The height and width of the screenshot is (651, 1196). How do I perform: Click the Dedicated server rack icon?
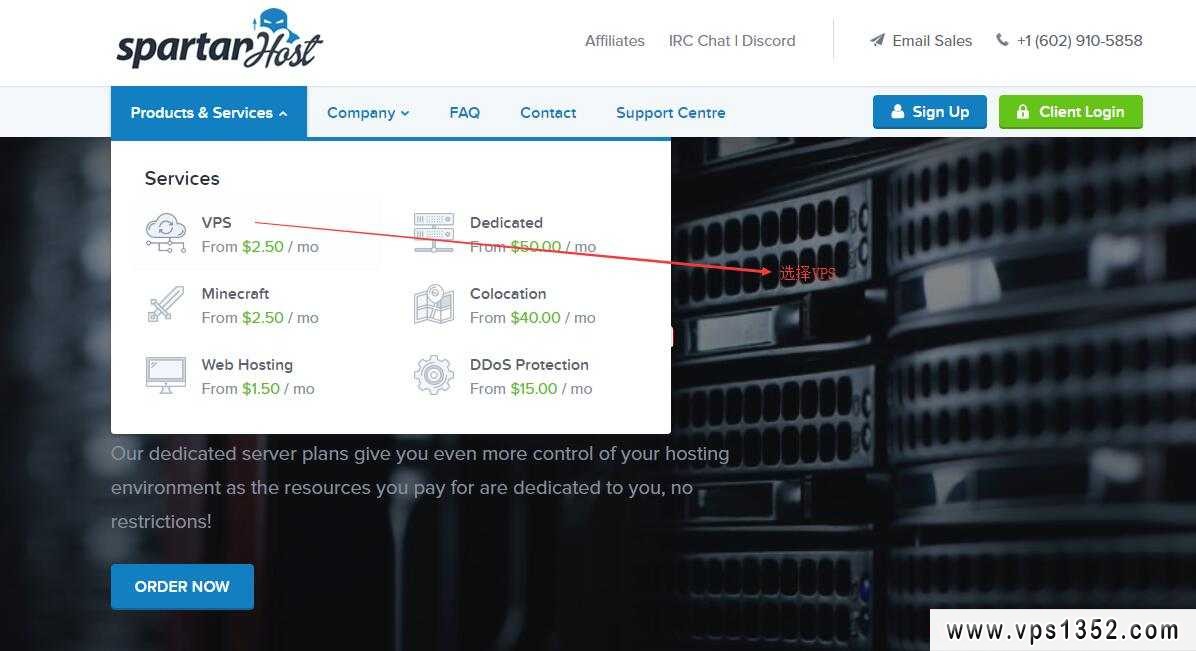[433, 232]
